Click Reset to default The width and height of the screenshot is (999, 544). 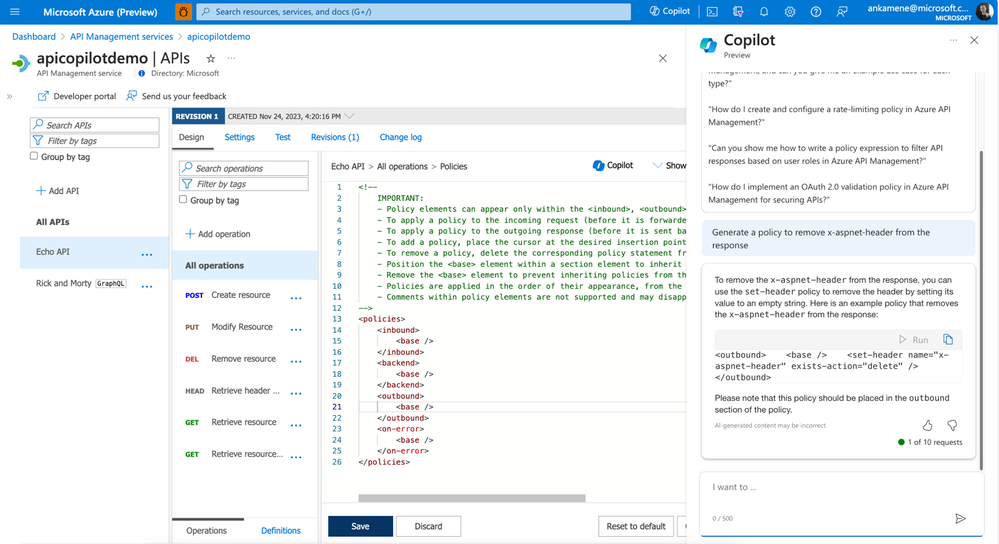(x=636, y=526)
